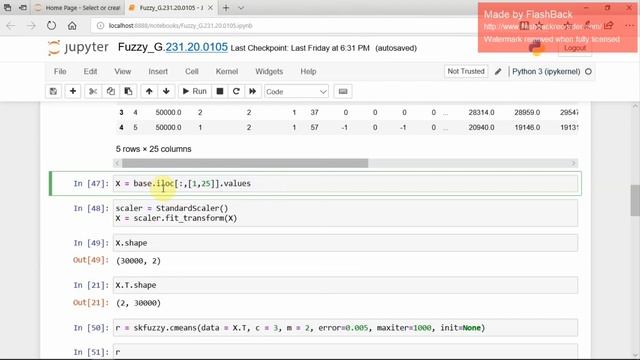This screenshot has width=640, height=360.
Task: Click the kernel idle circle indicator
Action: pos(588,71)
